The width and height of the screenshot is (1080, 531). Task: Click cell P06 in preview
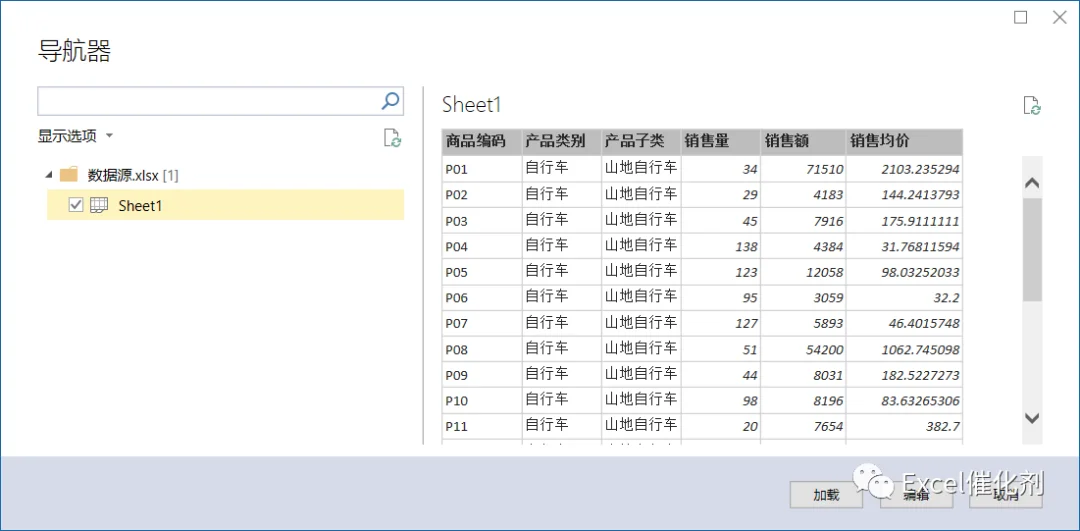pyautogui.click(x=481, y=298)
